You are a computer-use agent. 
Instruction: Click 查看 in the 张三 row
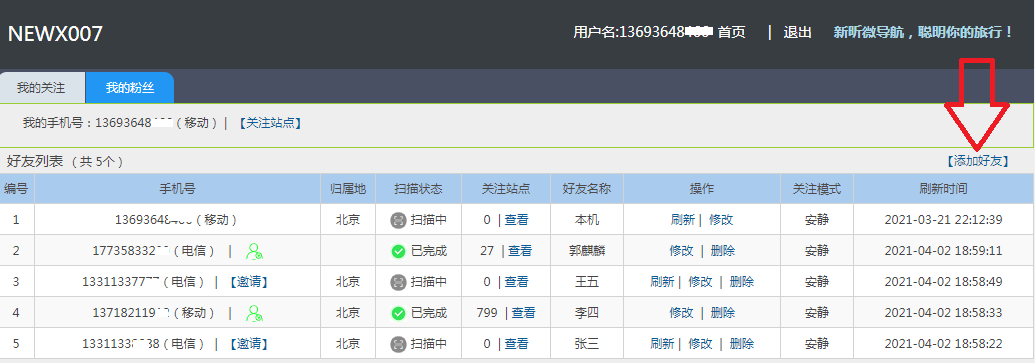pos(517,344)
